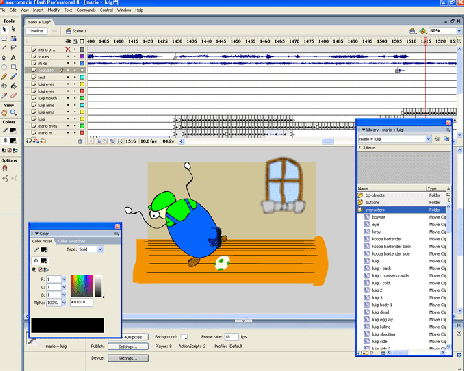Select the Free Transform tool

(4, 39)
